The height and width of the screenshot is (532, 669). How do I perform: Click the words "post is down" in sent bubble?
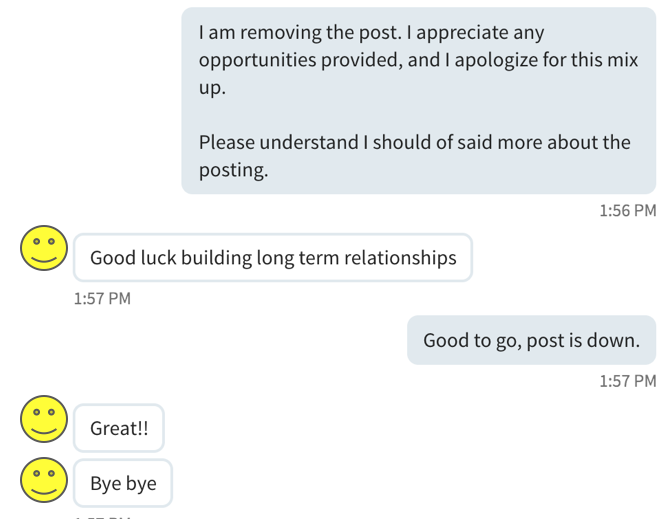591,340
